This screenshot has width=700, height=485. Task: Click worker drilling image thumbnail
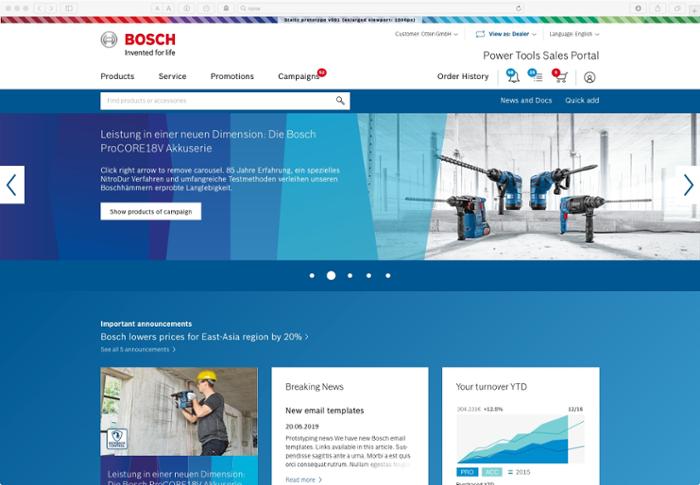click(179, 412)
